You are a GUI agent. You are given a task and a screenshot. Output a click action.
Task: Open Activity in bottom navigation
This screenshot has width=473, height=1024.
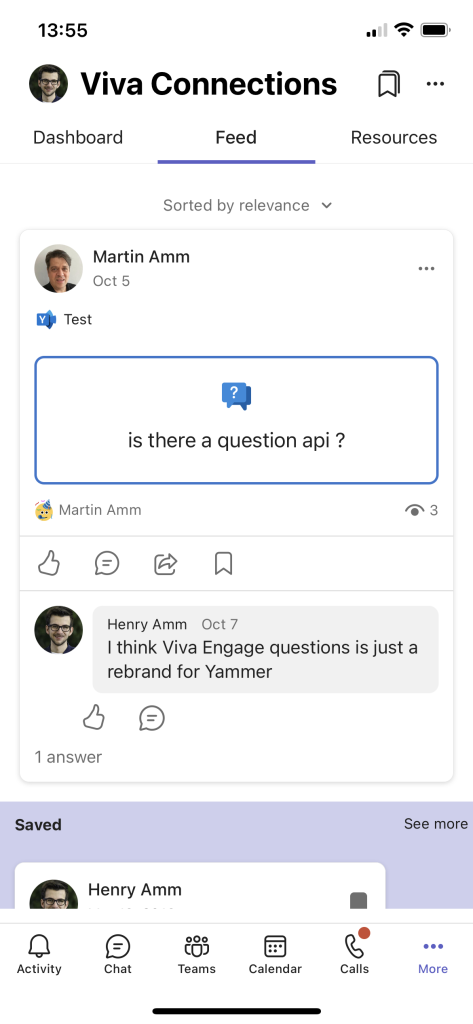[39, 954]
